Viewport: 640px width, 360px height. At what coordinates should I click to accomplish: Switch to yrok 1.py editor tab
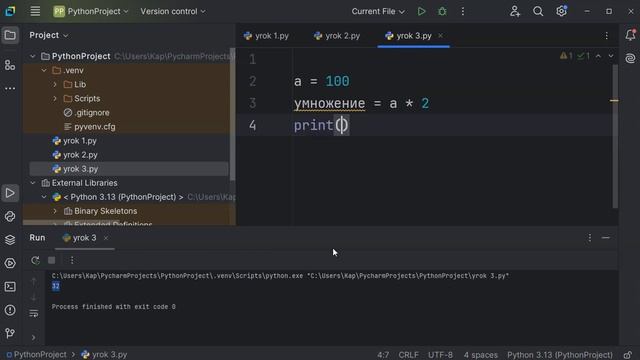coord(266,36)
